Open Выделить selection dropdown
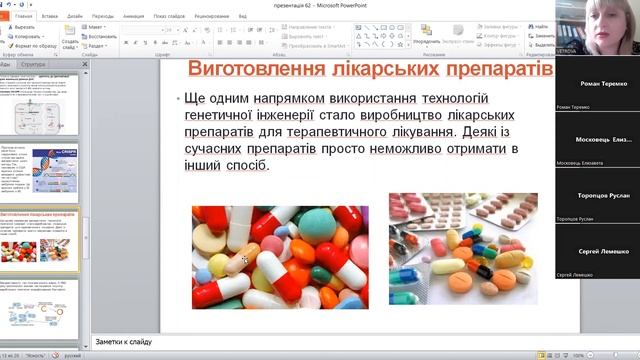Image resolution: width=640 pixels, height=360 pixels. pos(541,45)
